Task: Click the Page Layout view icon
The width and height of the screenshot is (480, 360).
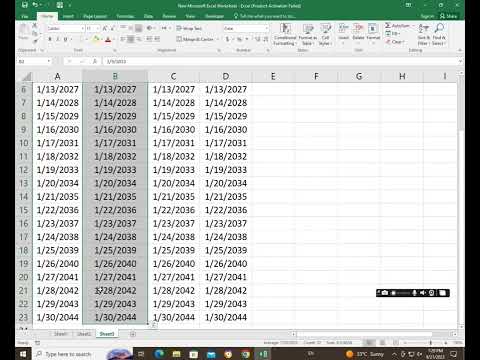Action: pos(382,343)
